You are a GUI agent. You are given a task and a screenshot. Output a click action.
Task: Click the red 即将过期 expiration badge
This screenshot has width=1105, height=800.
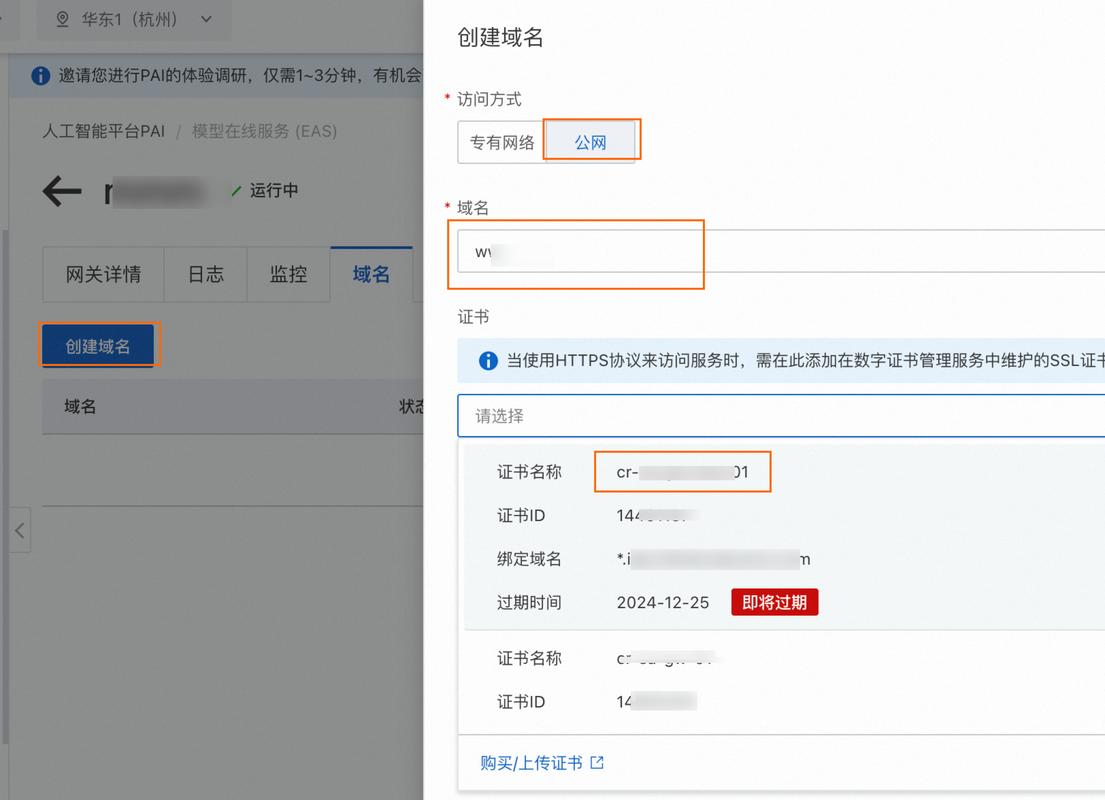(x=774, y=602)
